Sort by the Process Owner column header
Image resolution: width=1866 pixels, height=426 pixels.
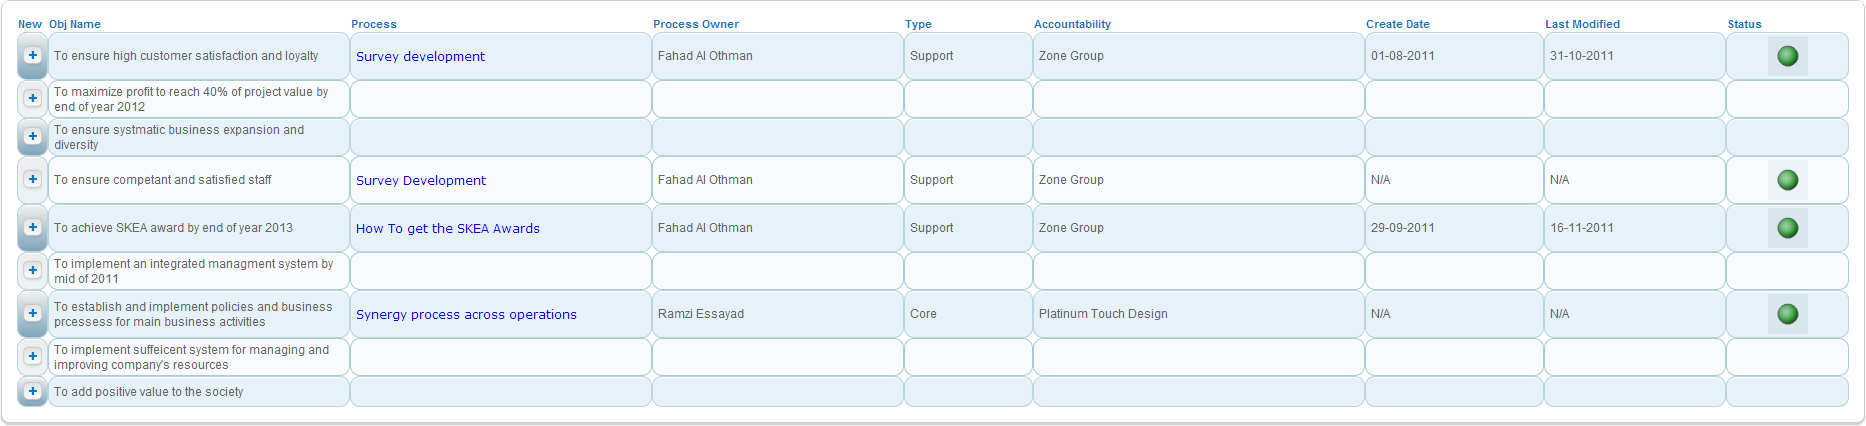pos(695,24)
